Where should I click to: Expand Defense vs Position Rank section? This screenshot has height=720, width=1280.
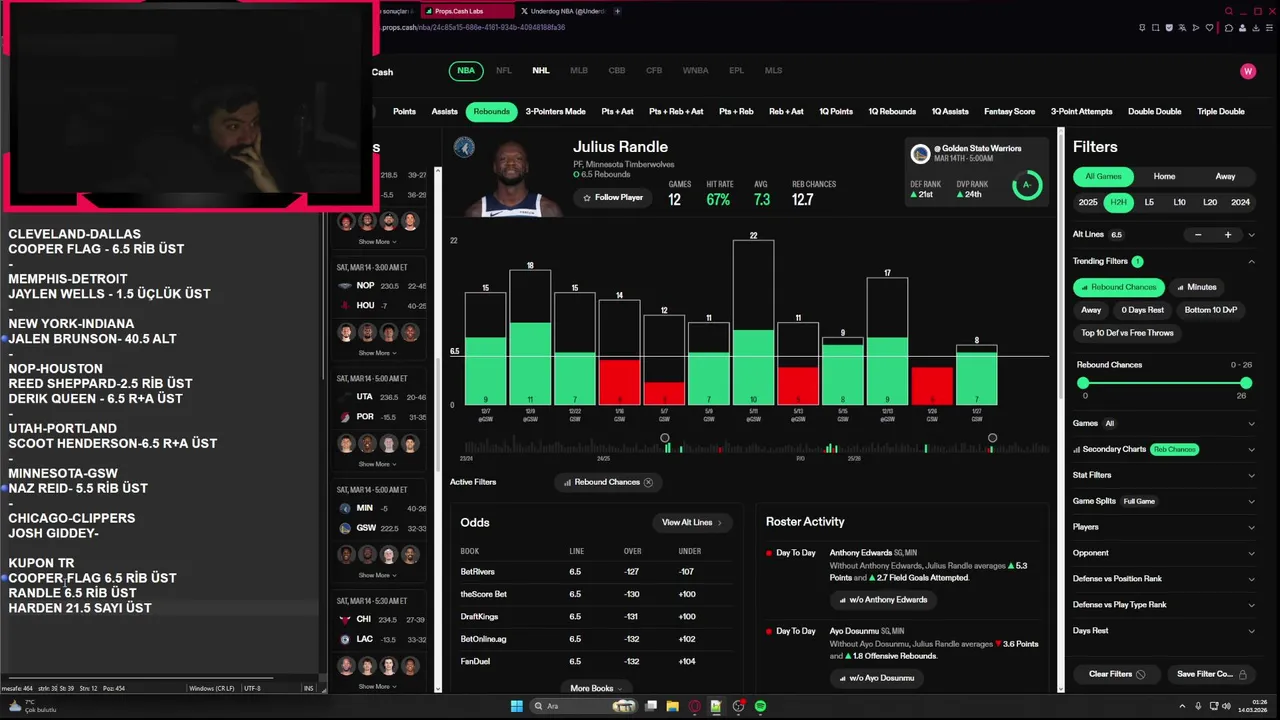pyautogui.click(x=1251, y=579)
